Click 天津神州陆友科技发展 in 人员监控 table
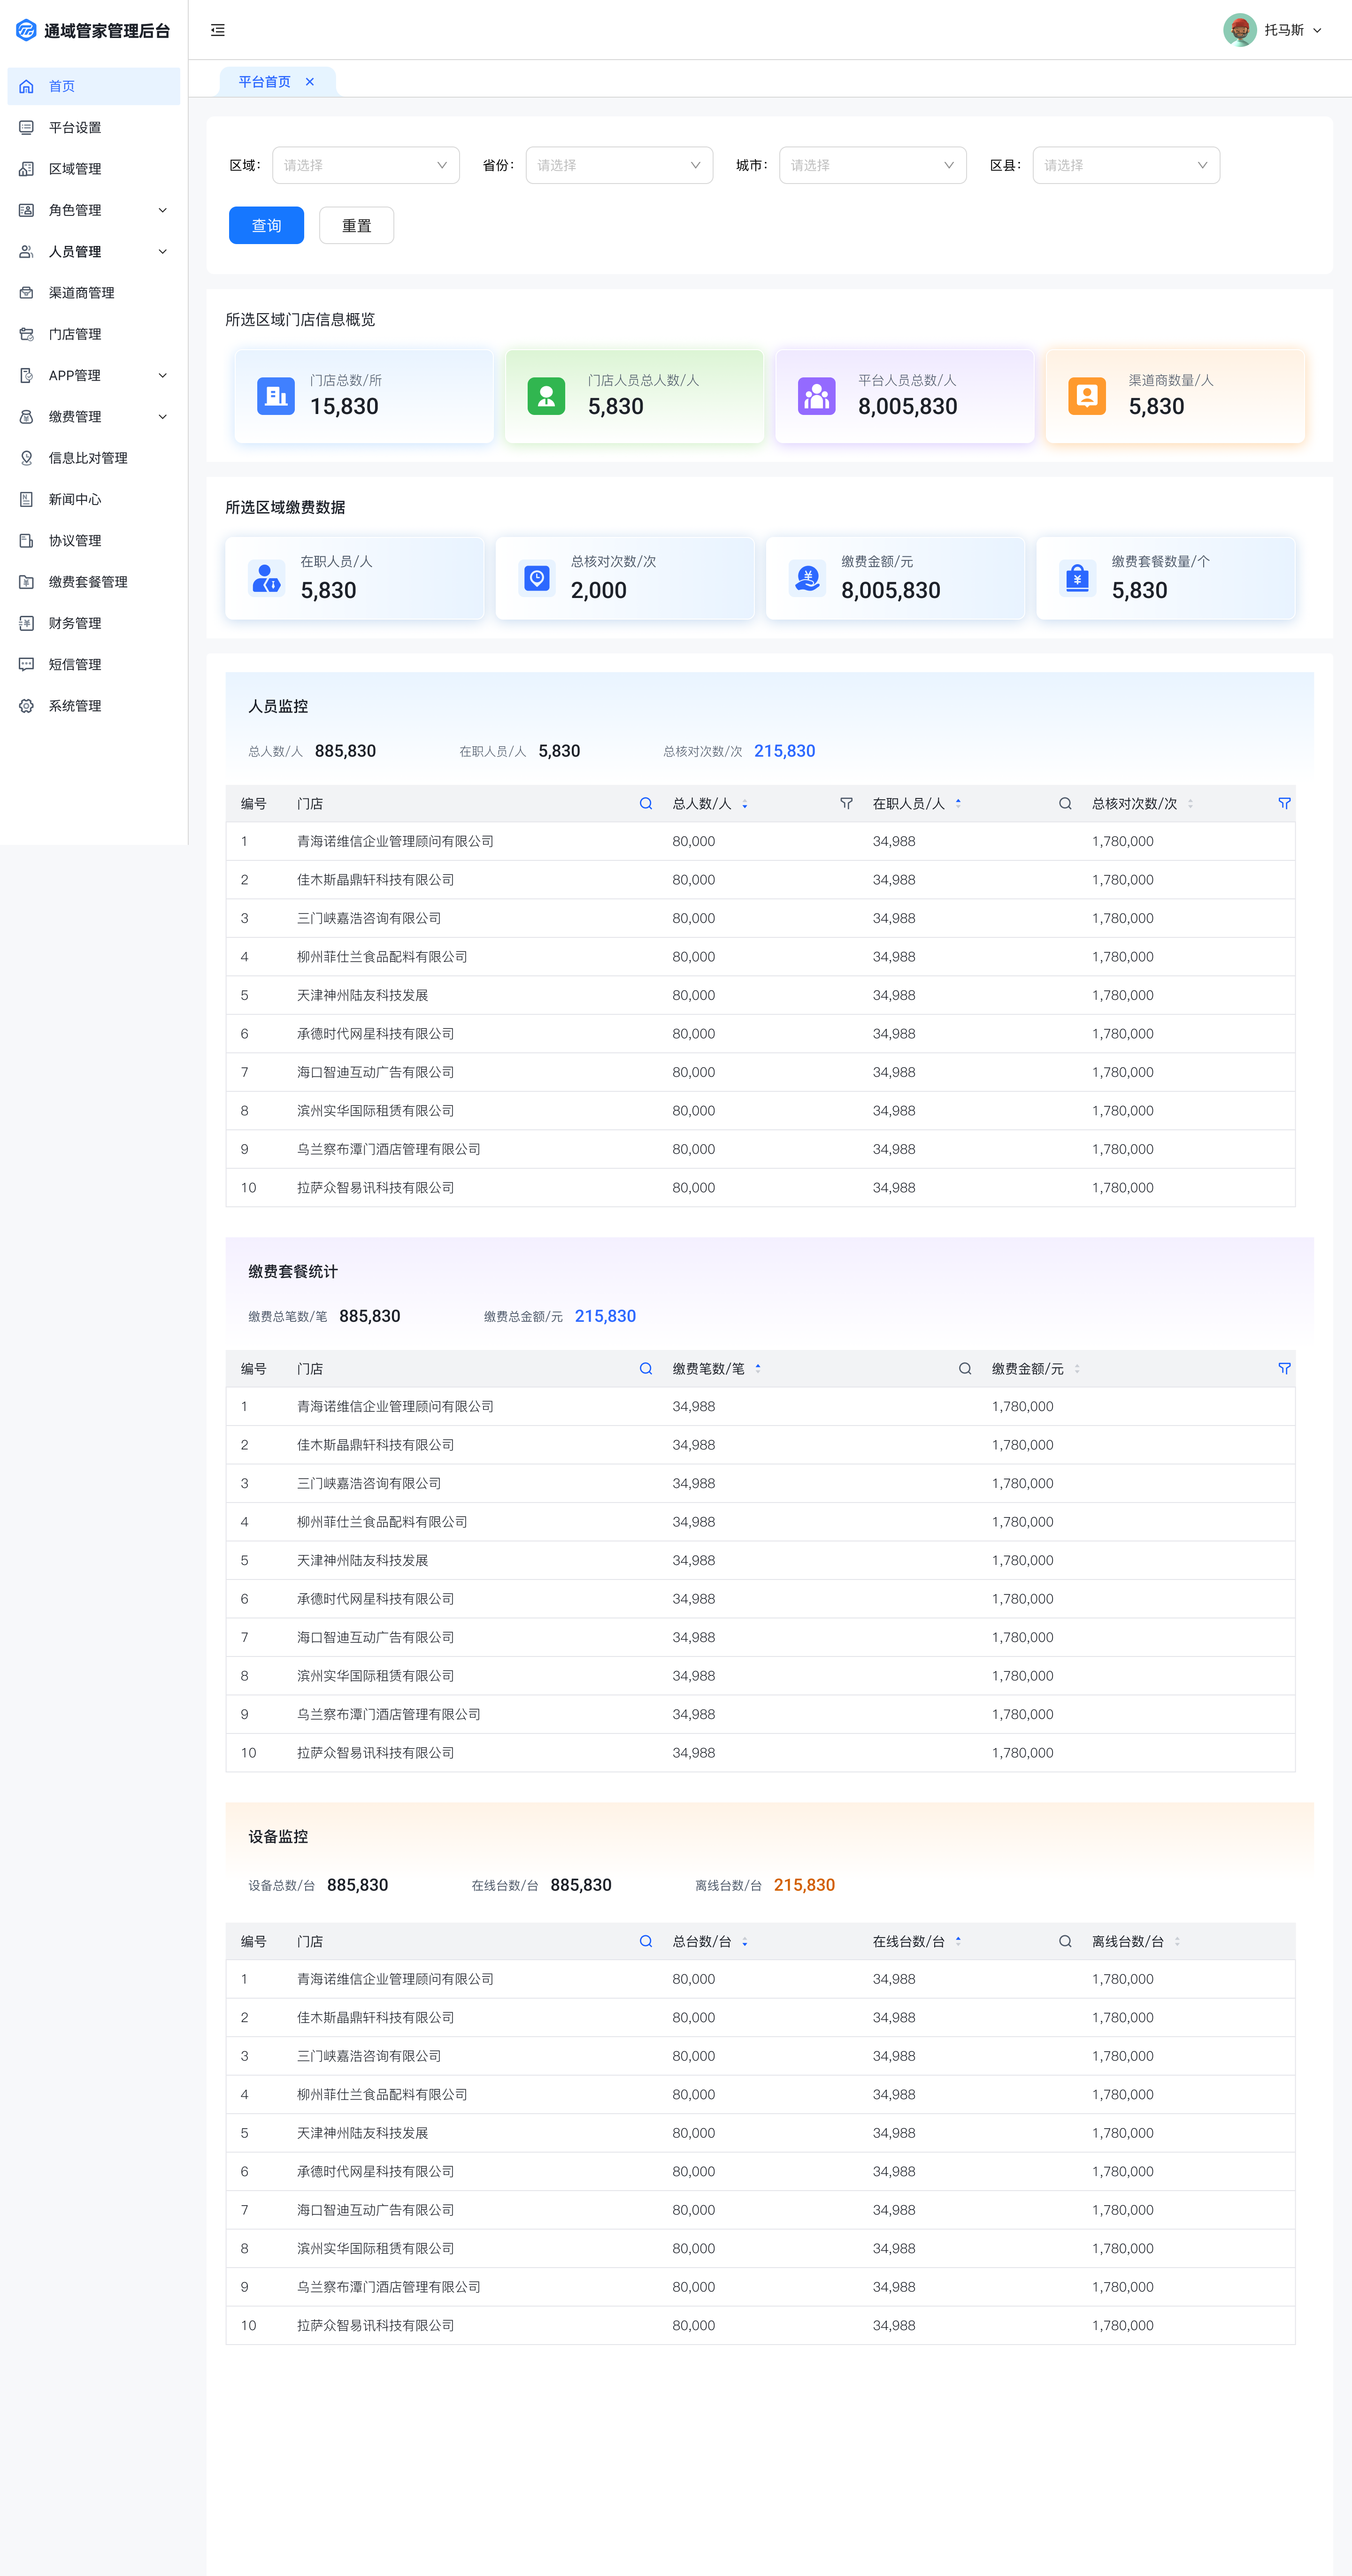 (362, 995)
